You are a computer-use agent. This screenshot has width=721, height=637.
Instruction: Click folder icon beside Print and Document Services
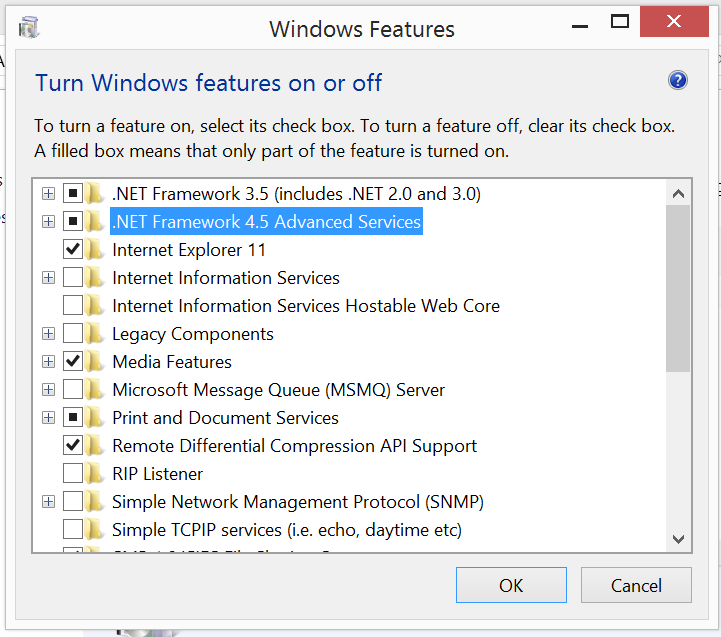click(95, 418)
